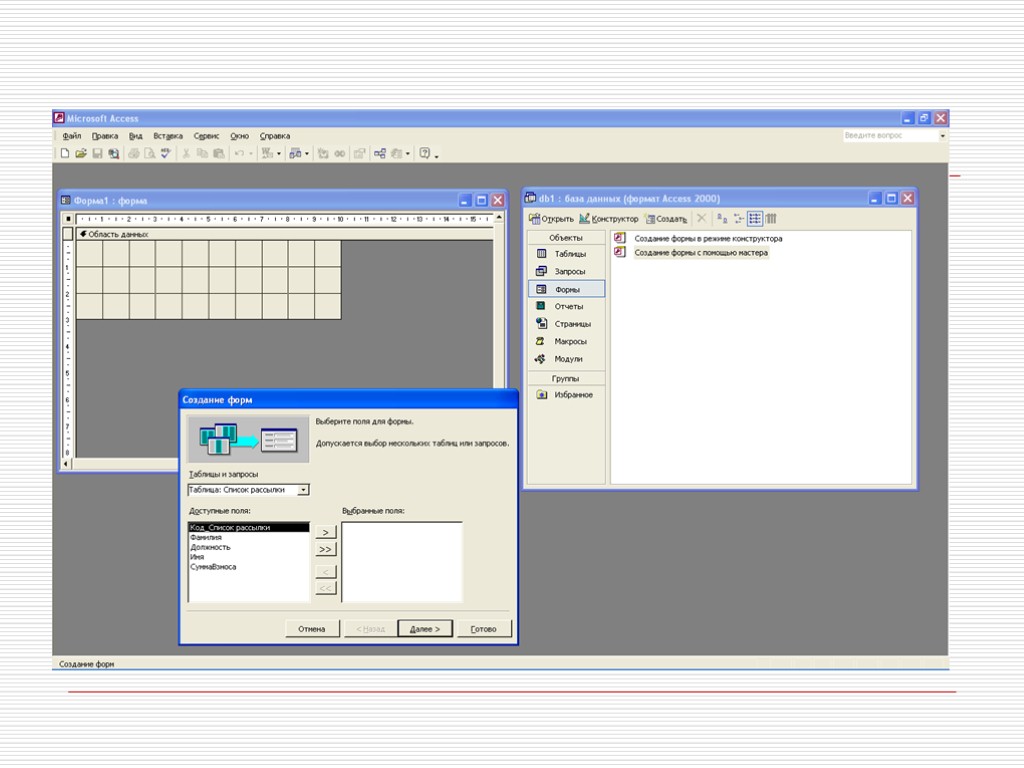Click the Paste clipboard icon
The width and height of the screenshot is (1024, 768).
click(219, 153)
